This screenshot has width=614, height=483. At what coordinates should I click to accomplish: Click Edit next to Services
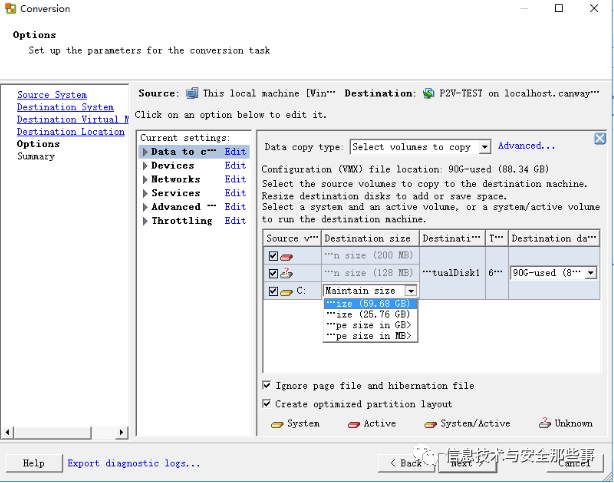tap(235, 193)
